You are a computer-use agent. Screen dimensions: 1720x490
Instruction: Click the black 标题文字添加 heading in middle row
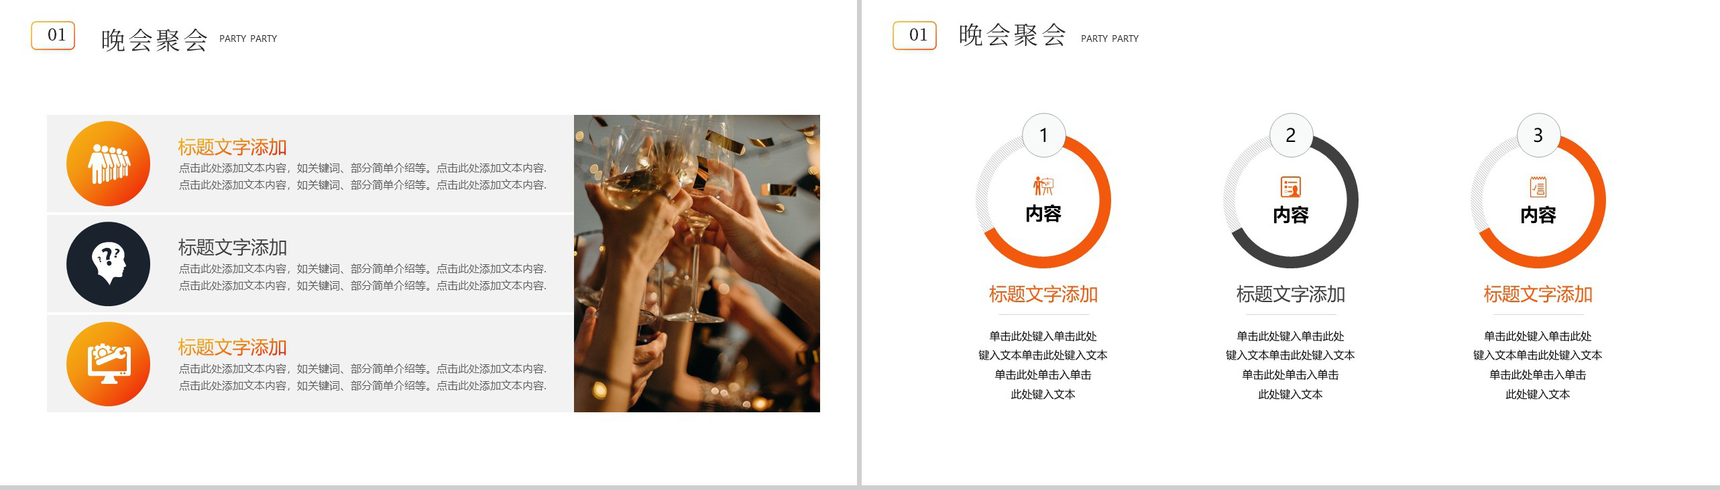coord(232,247)
